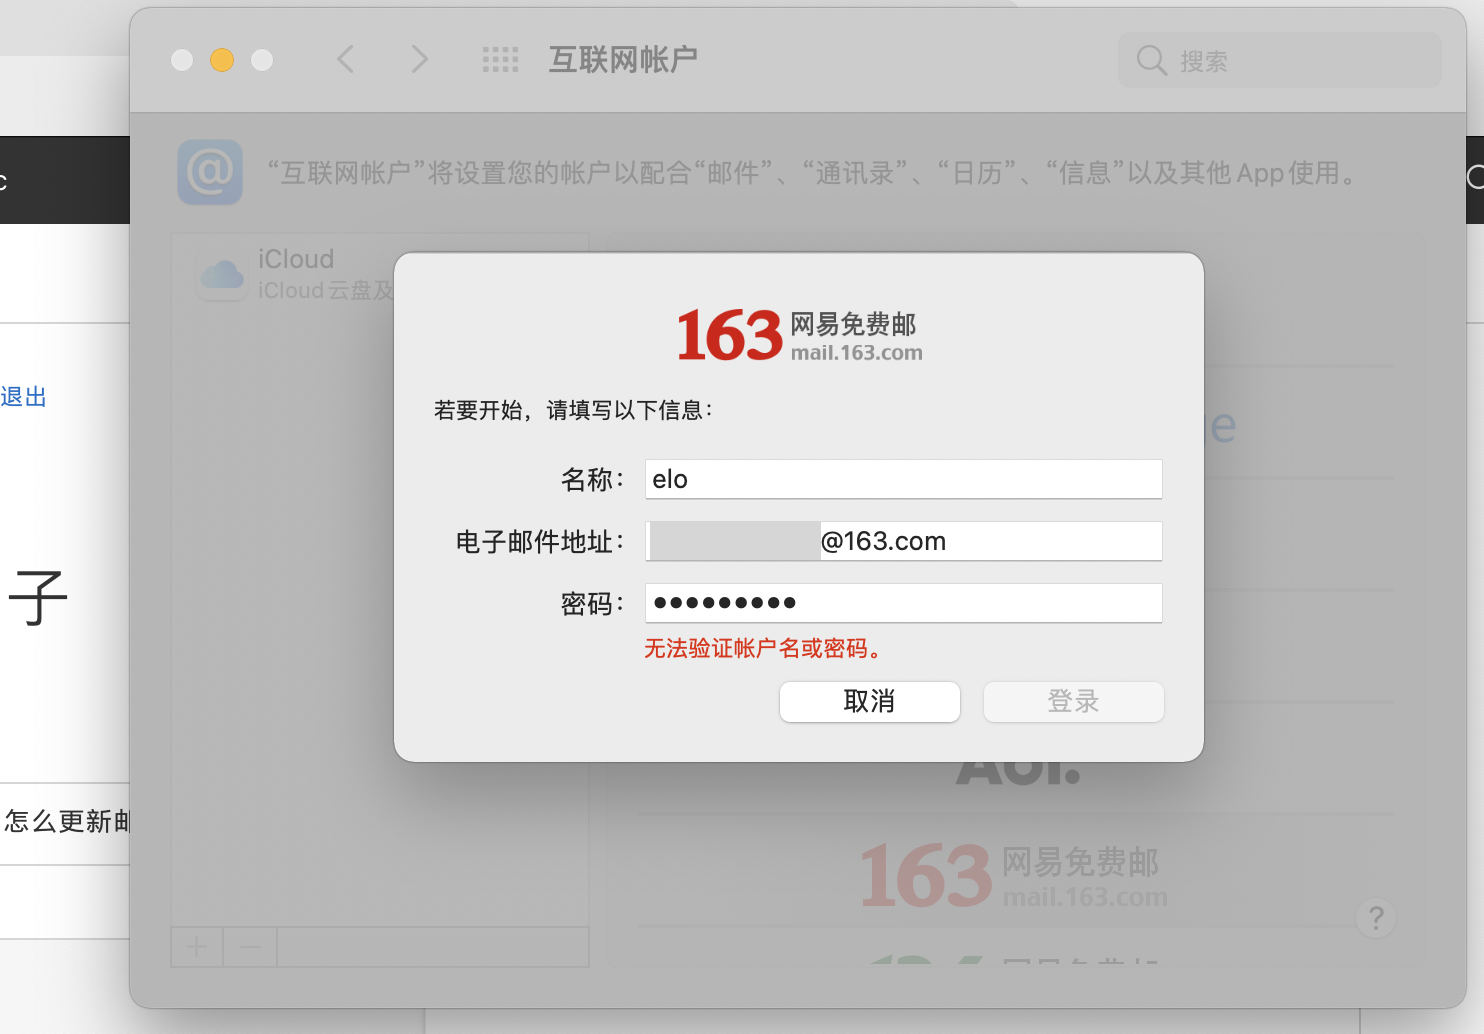This screenshot has width=1484, height=1034.
Task: Click the yellow minimize window button
Action: (222, 60)
